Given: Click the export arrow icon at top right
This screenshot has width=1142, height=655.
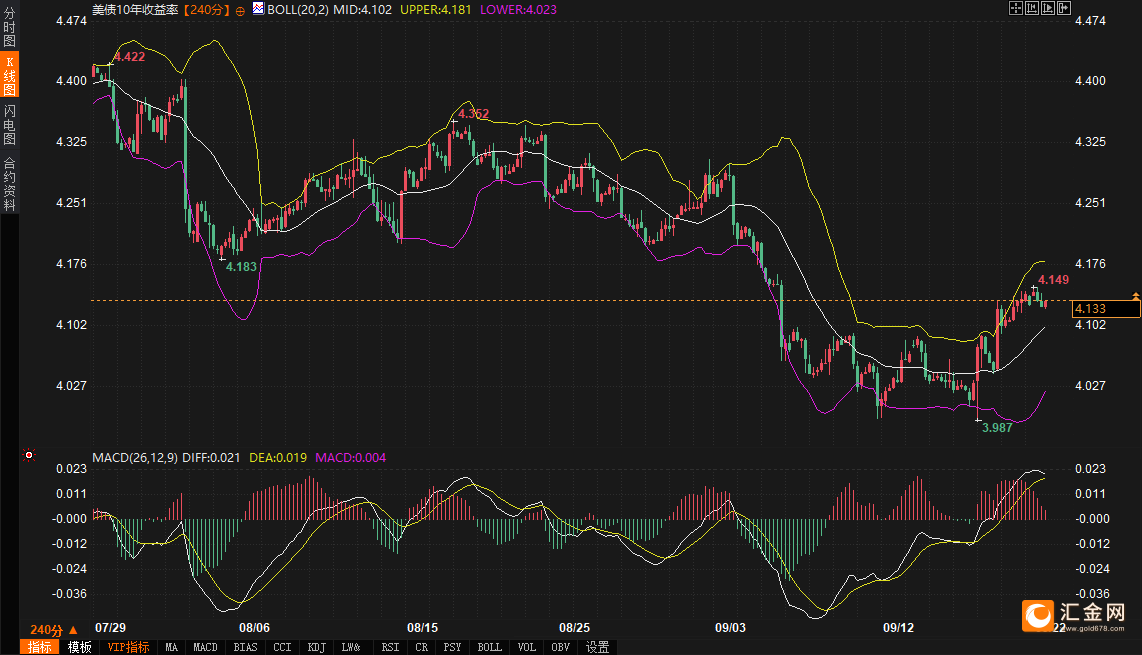Looking at the screenshot, I should 1063,8.
